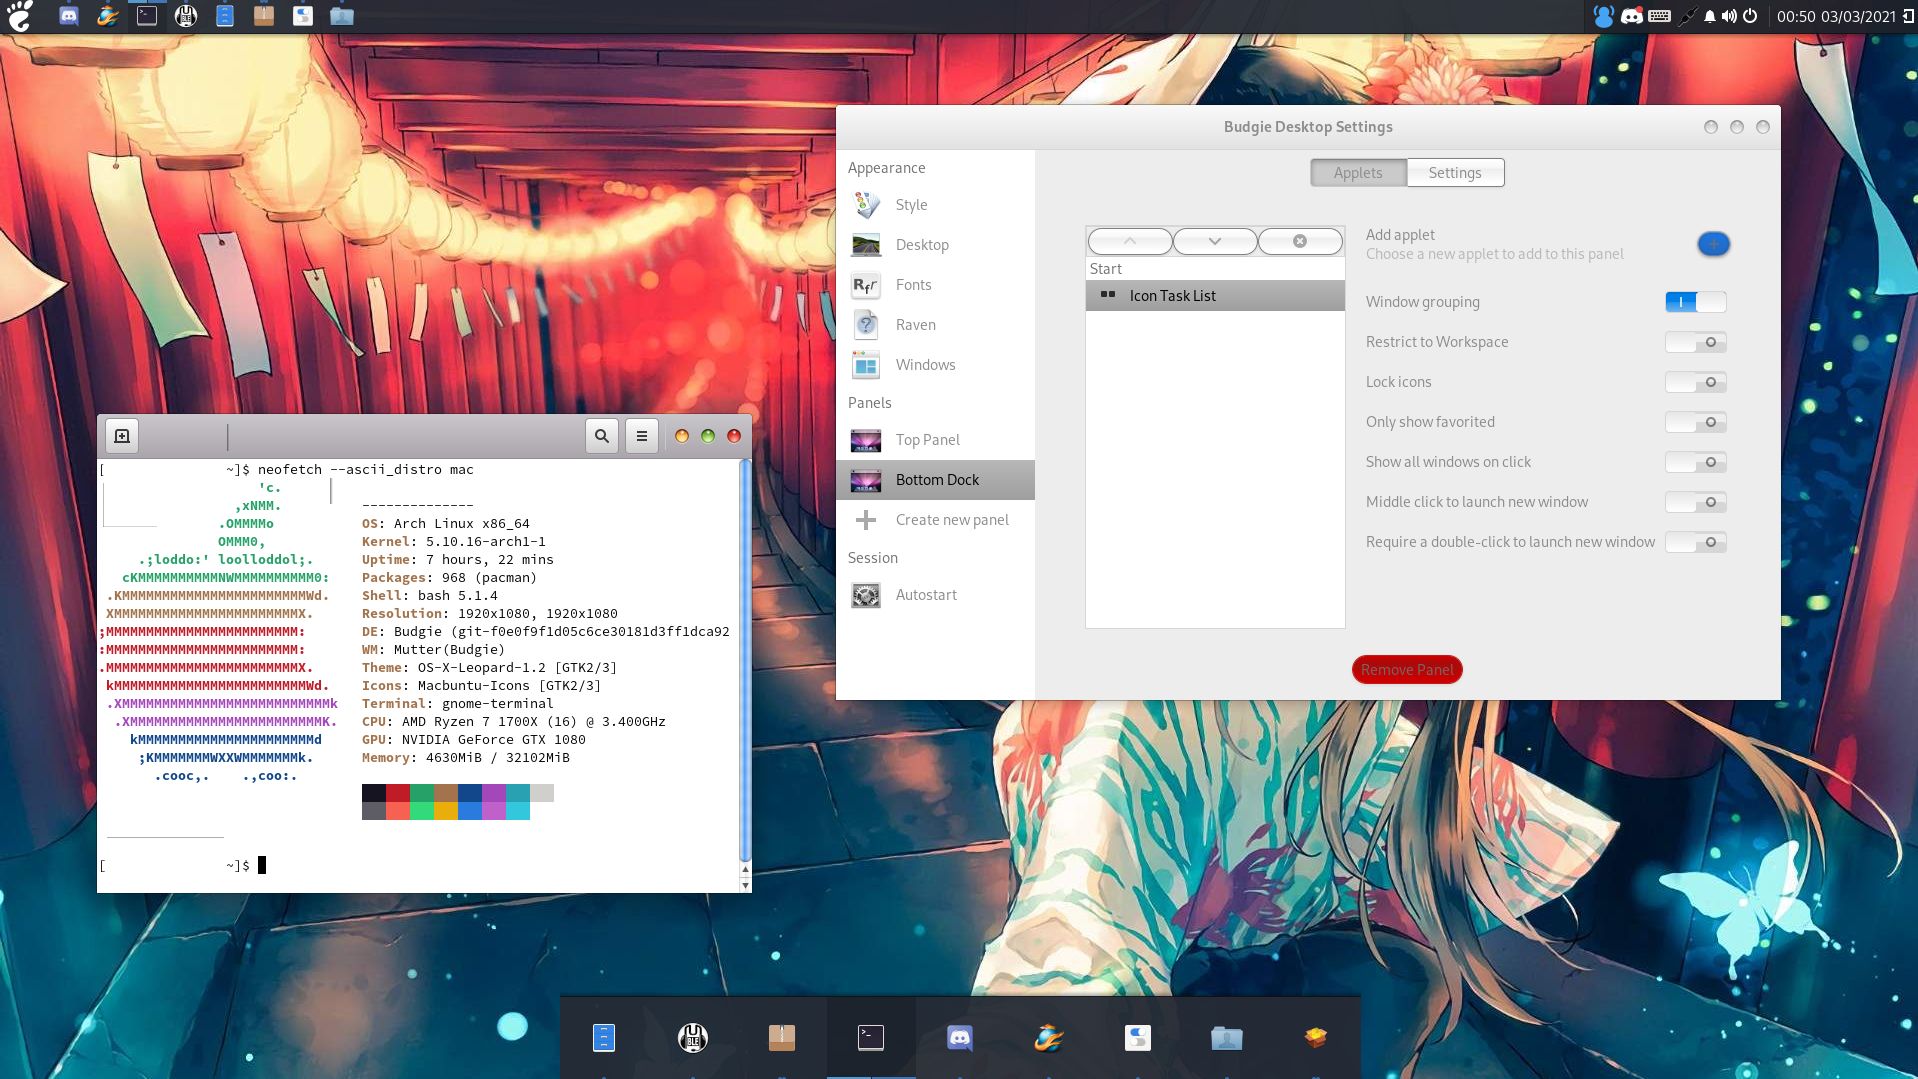Image resolution: width=1918 pixels, height=1079 pixels.
Task: Open the archive manager in bottom dock
Action: 782,1038
